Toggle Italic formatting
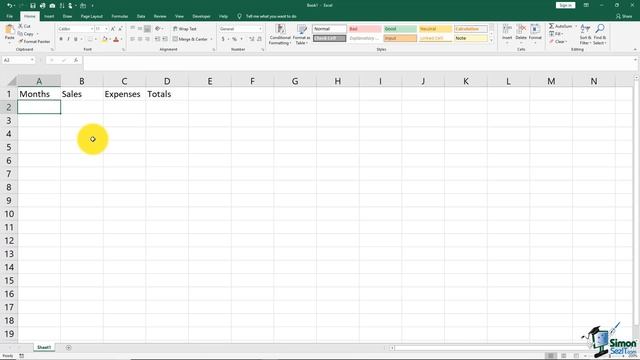 tap(68, 39)
